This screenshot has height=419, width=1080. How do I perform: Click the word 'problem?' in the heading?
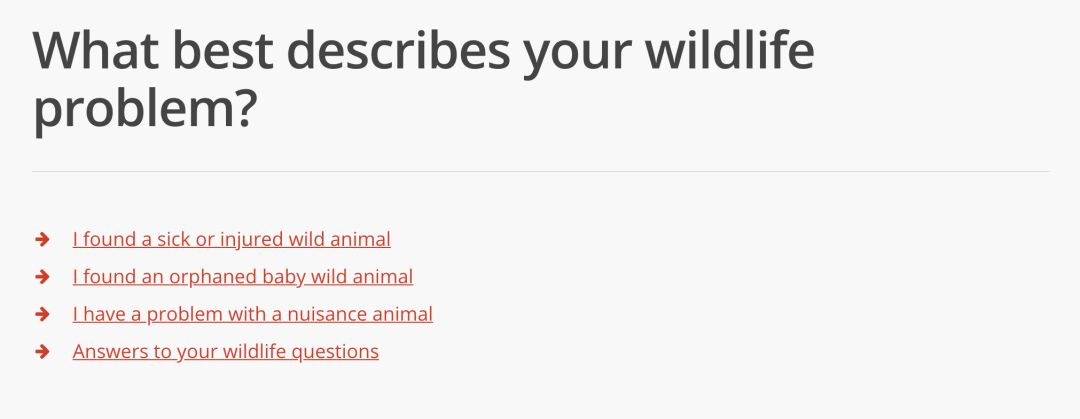click(x=146, y=110)
